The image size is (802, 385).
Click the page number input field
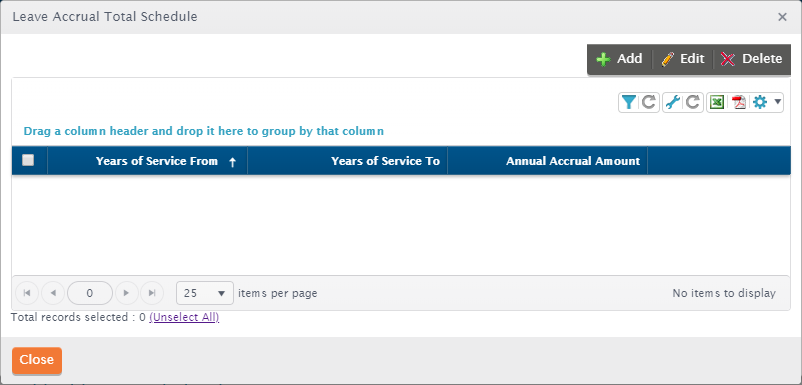(90, 293)
